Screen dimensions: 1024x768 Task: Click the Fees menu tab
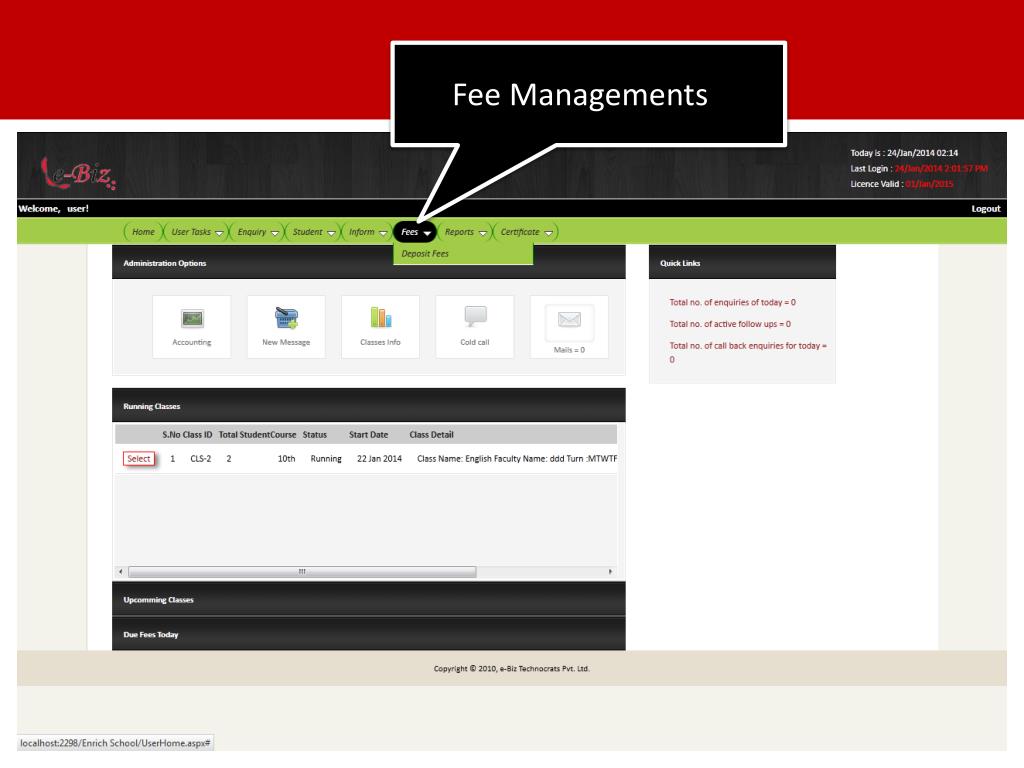pyautogui.click(x=415, y=232)
